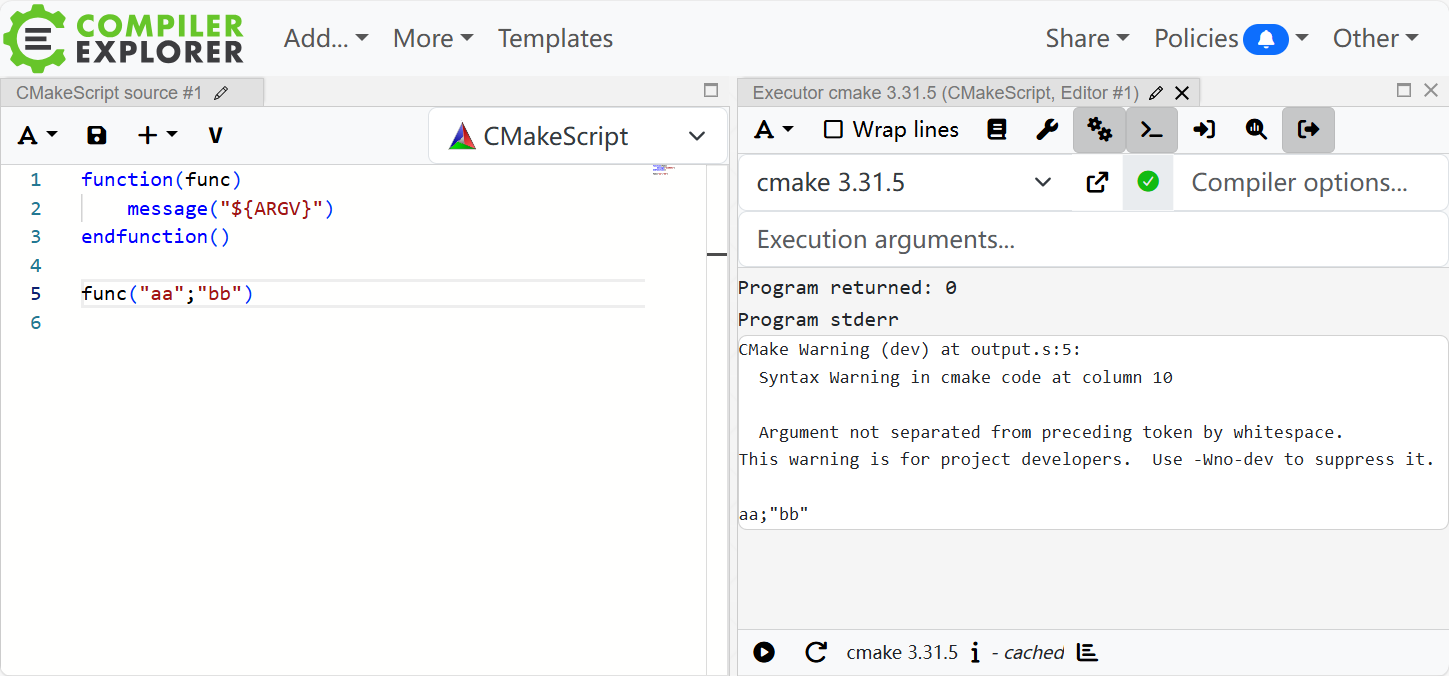Click the stdin input arrow icon
1449x676 pixels.
coord(1204,130)
